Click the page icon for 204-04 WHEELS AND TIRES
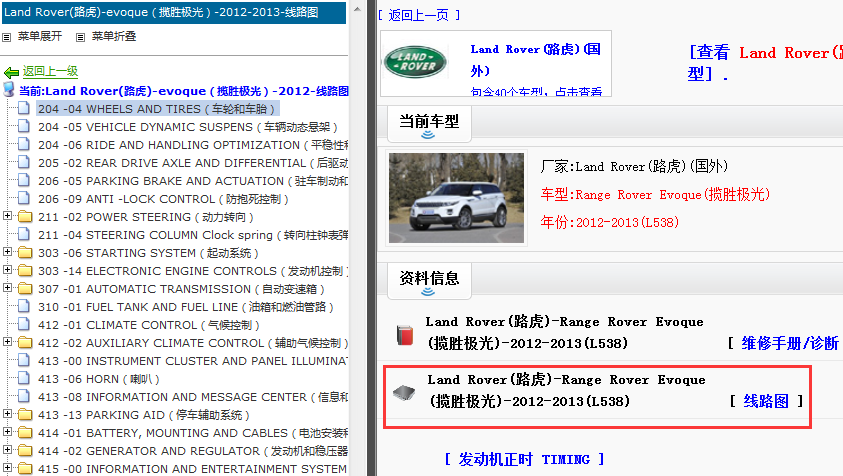Screen dimensions: 843x476 click(24, 108)
